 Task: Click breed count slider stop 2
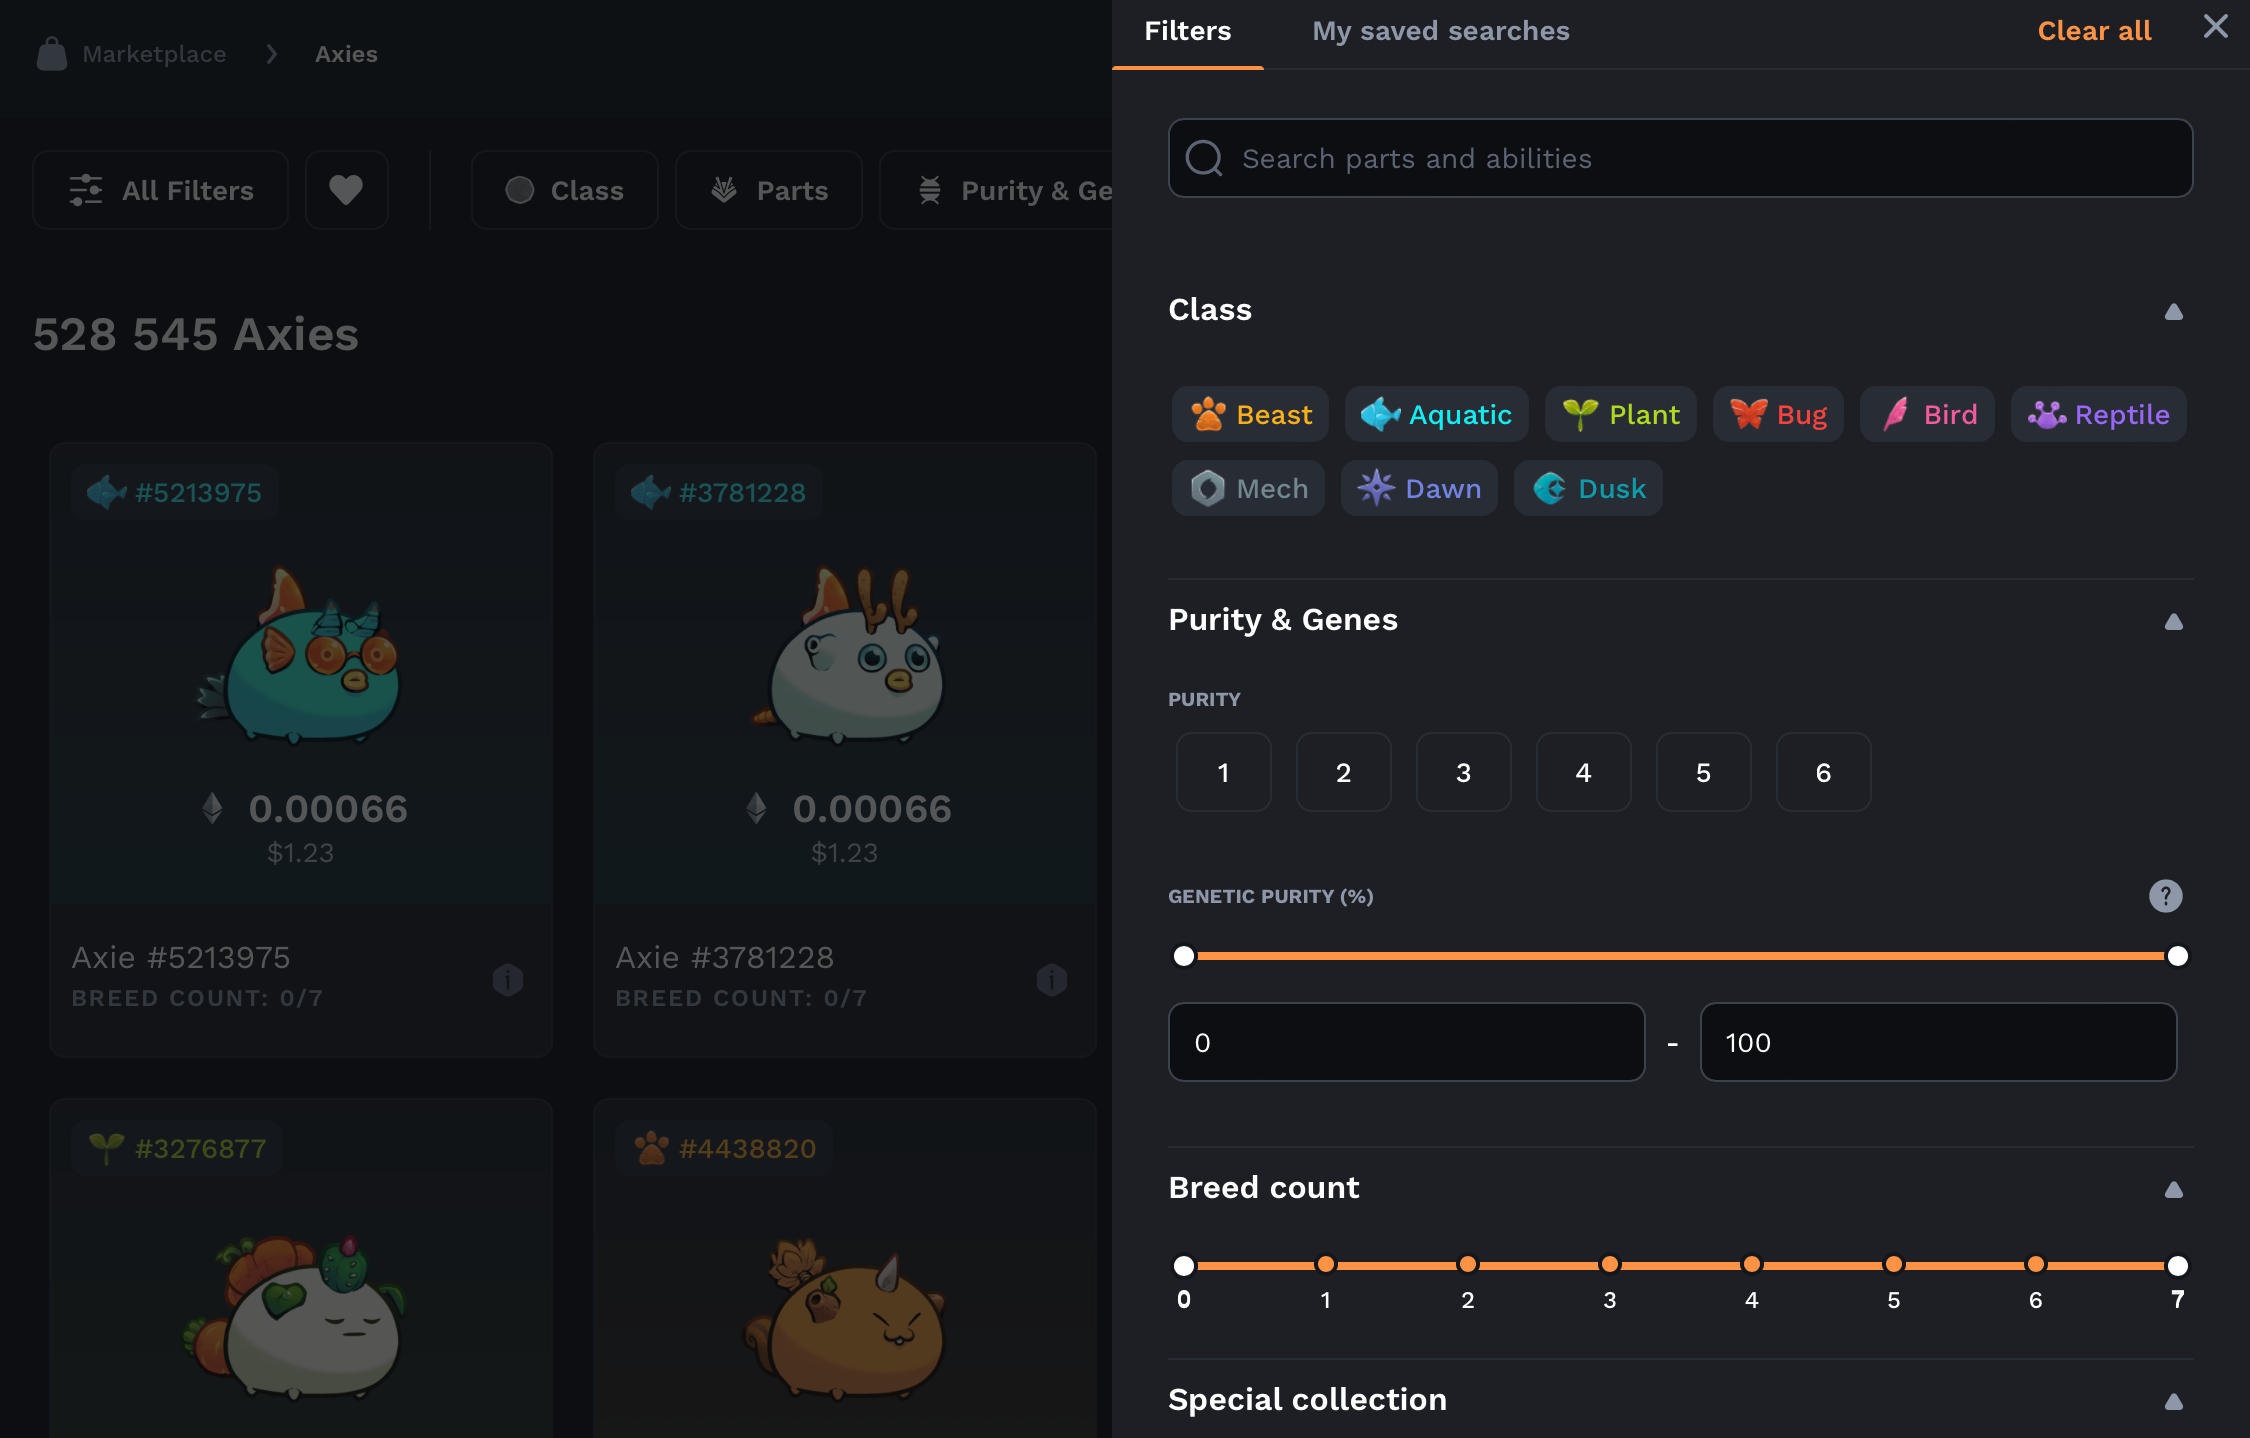(1468, 1265)
